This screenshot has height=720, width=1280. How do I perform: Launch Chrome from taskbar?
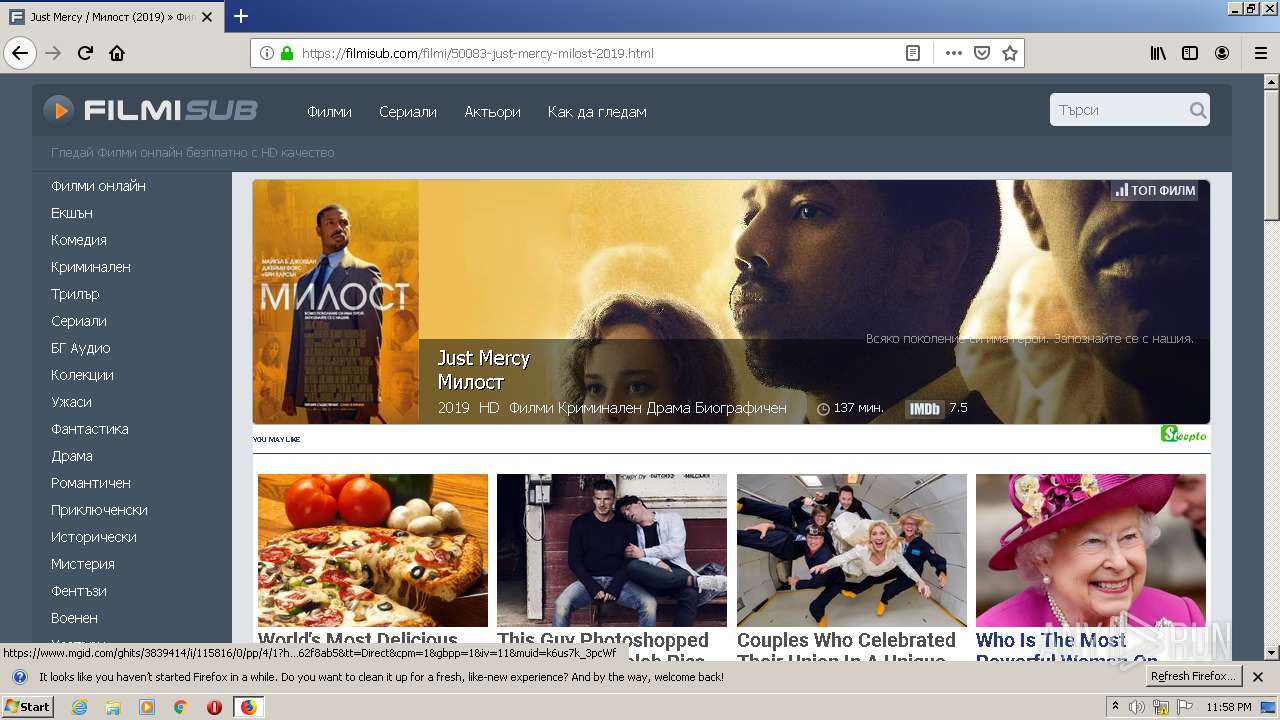coord(180,707)
